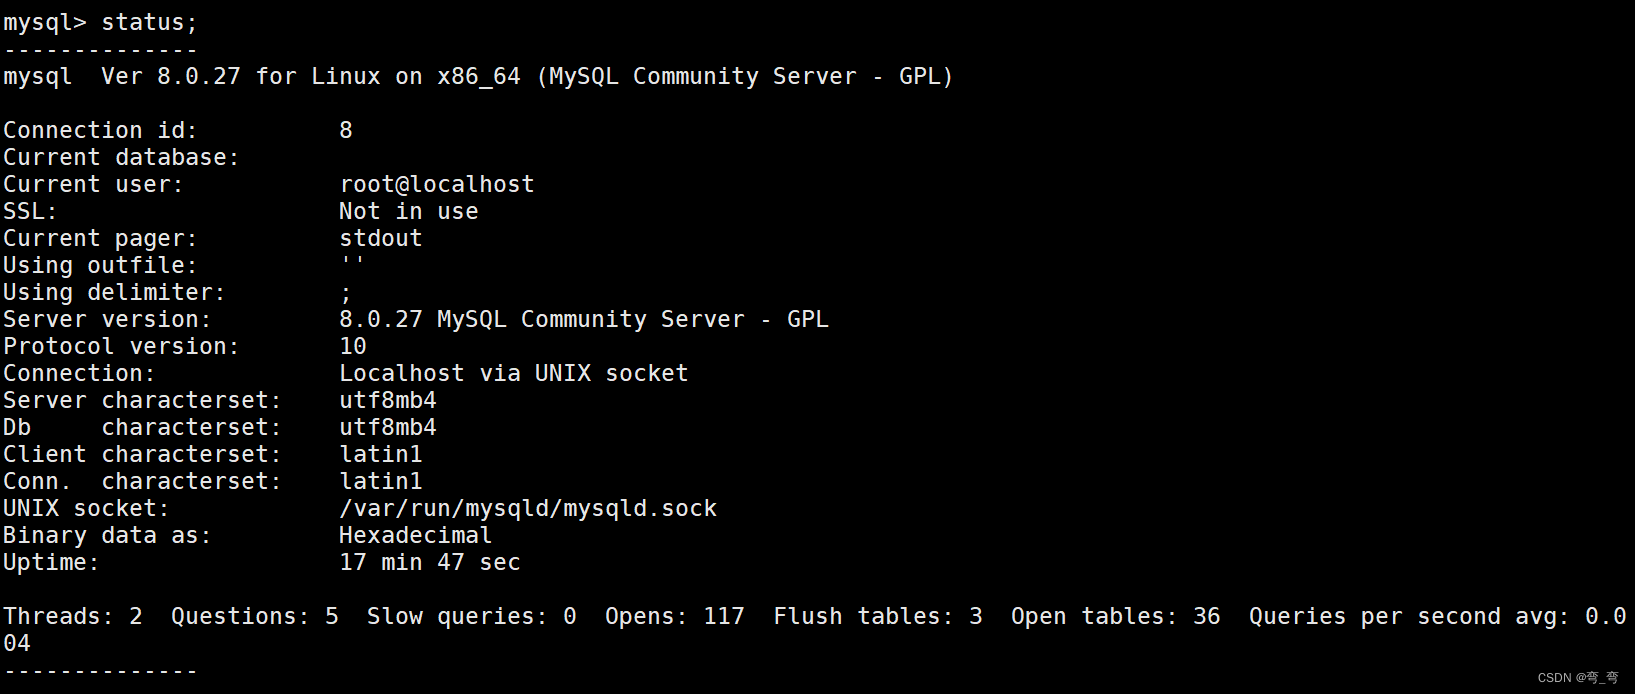This screenshot has width=1635, height=694.
Task: Click the "Using outfile:" label
Action: pyautogui.click(x=100, y=266)
